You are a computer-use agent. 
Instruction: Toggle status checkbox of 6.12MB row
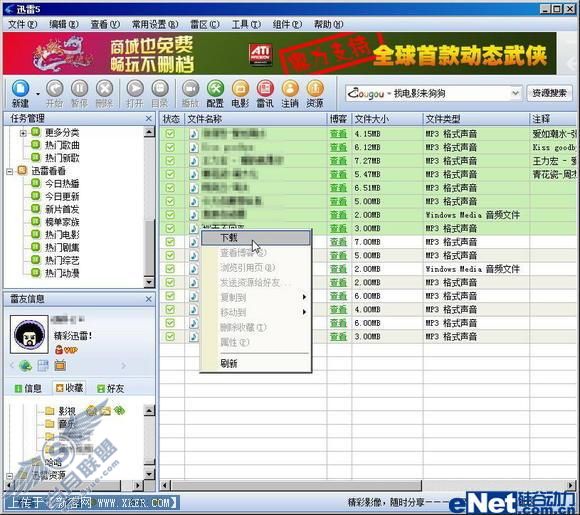(x=170, y=147)
